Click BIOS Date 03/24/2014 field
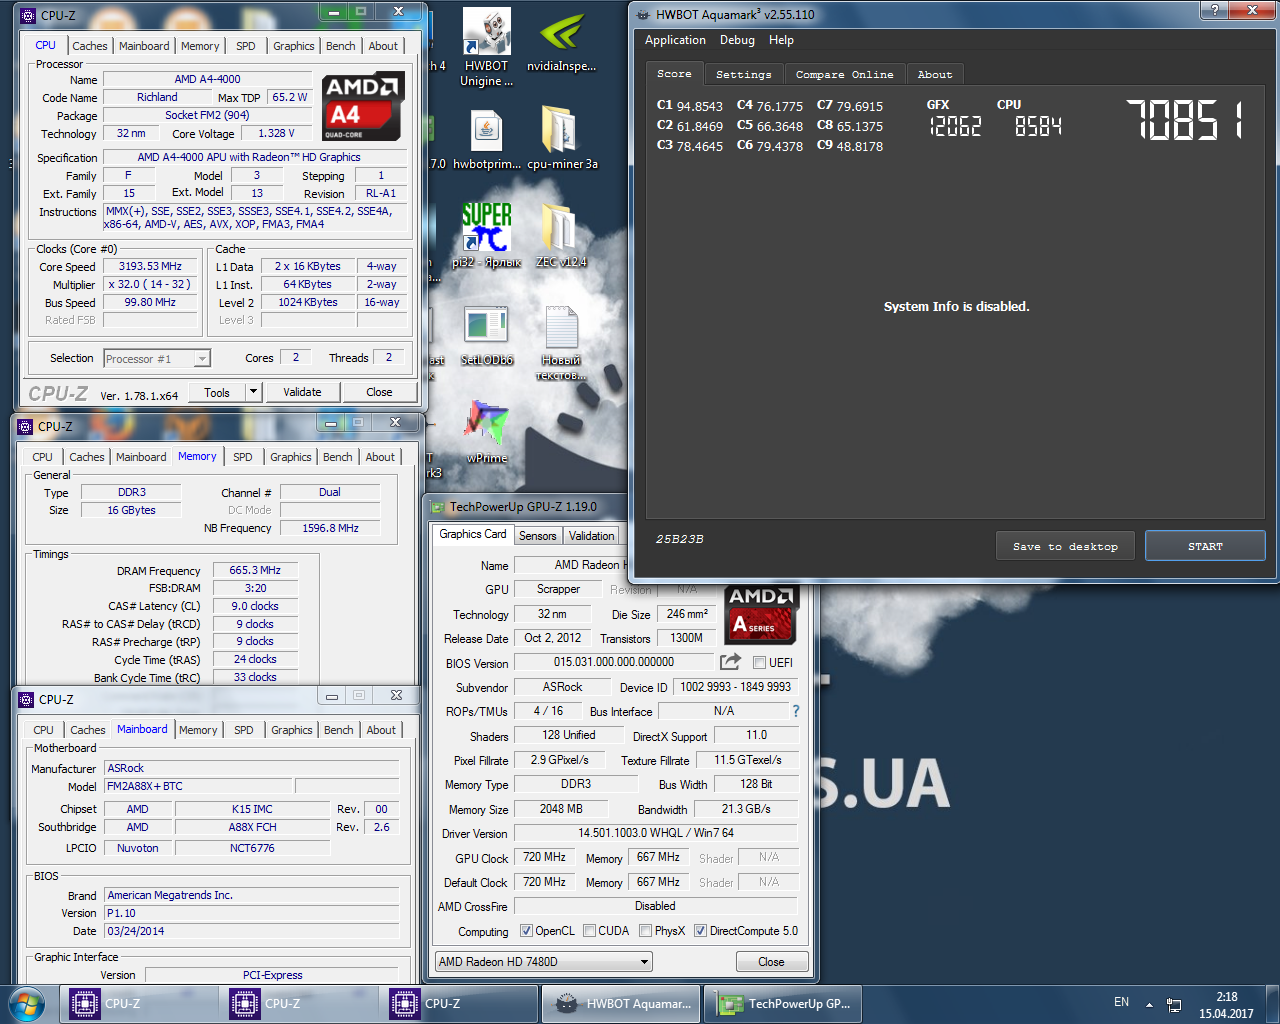Viewport: 1280px width, 1024px height. click(x=252, y=931)
